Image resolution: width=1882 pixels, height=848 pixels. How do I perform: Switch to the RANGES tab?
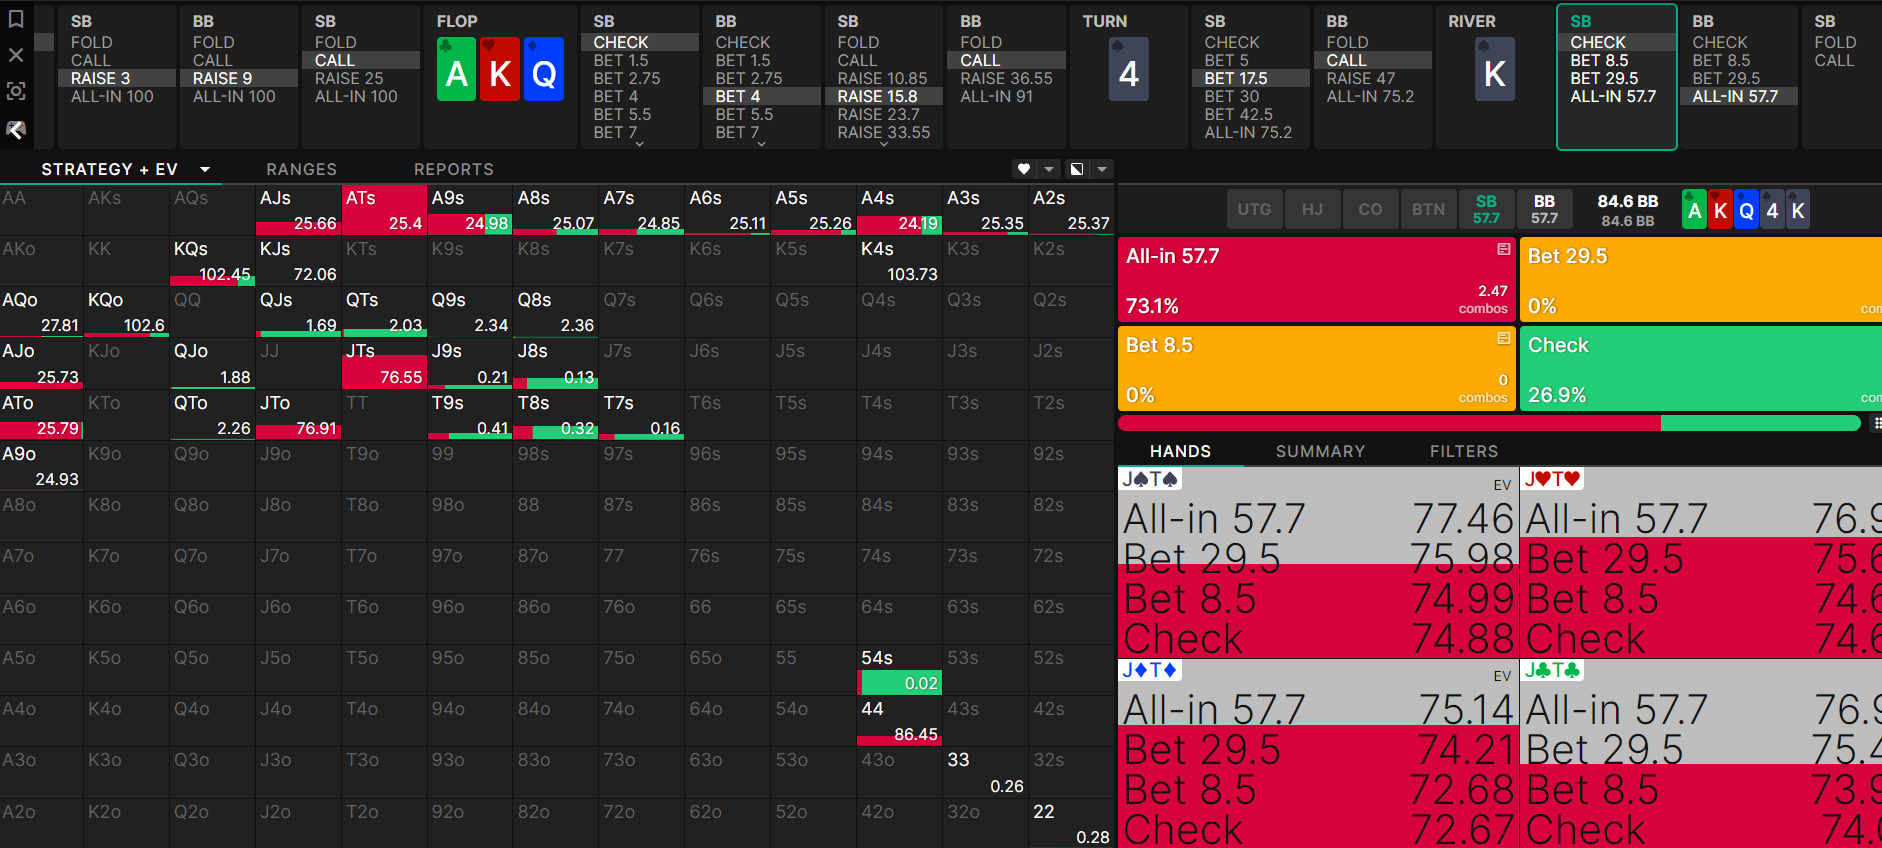point(301,169)
